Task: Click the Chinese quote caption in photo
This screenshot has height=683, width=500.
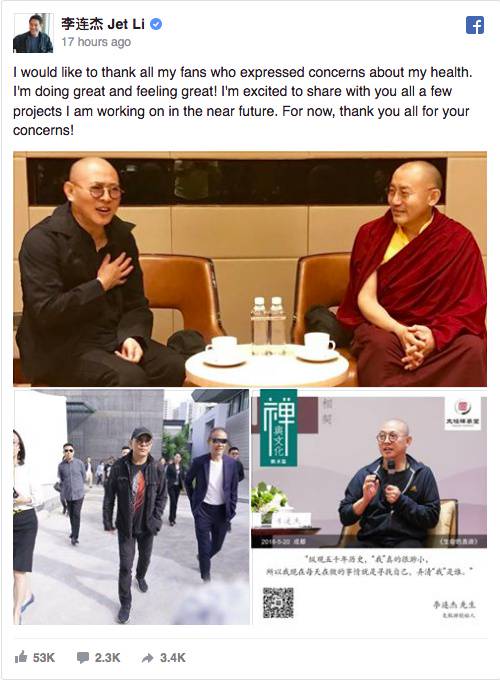Action: coord(369,565)
